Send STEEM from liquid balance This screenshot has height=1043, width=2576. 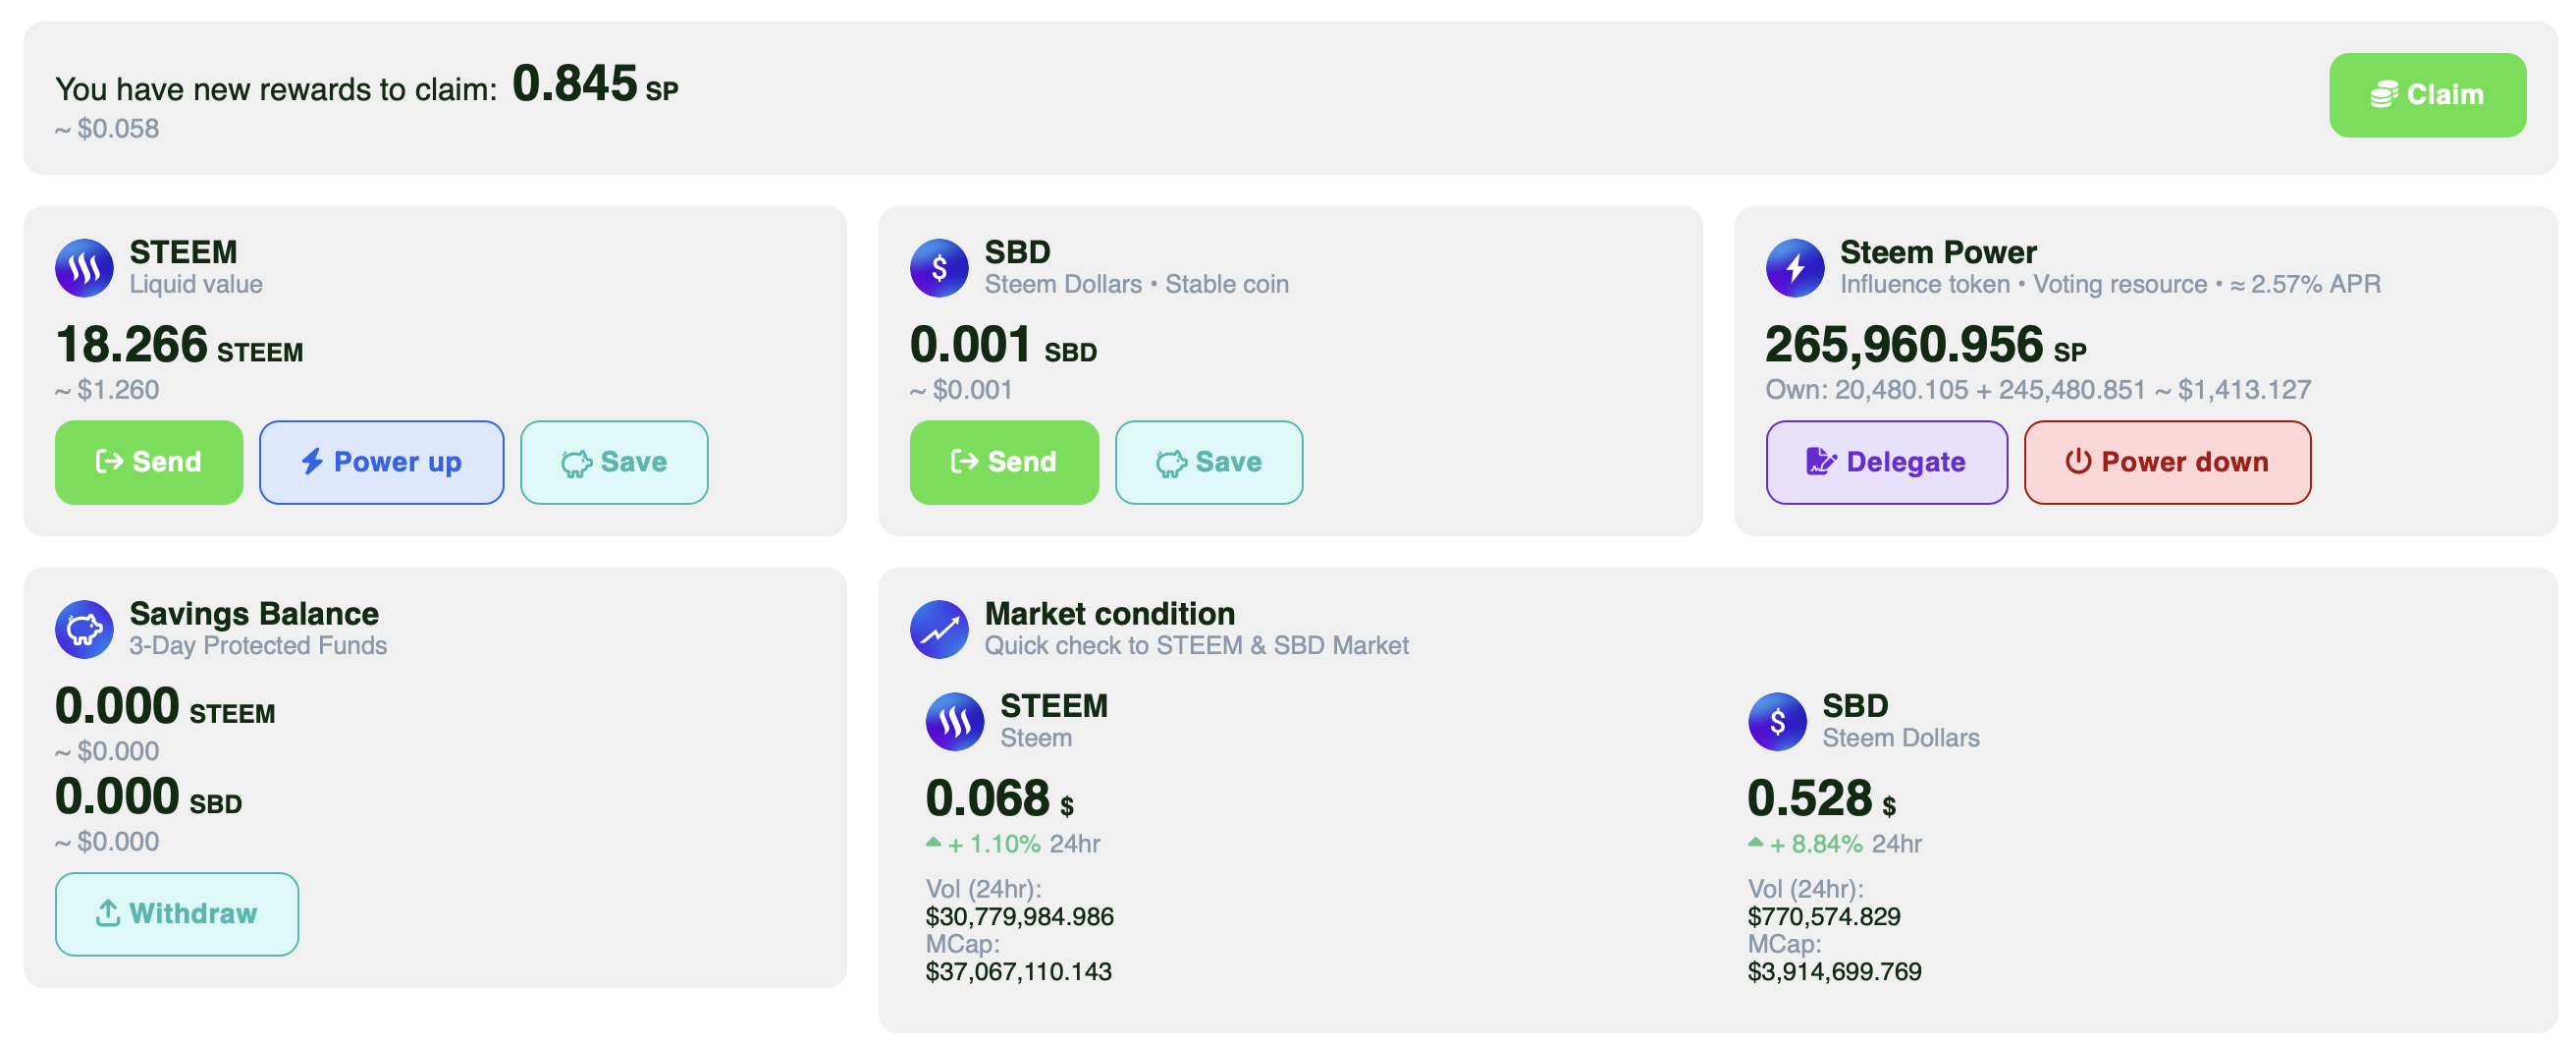[x=149, y=462]
